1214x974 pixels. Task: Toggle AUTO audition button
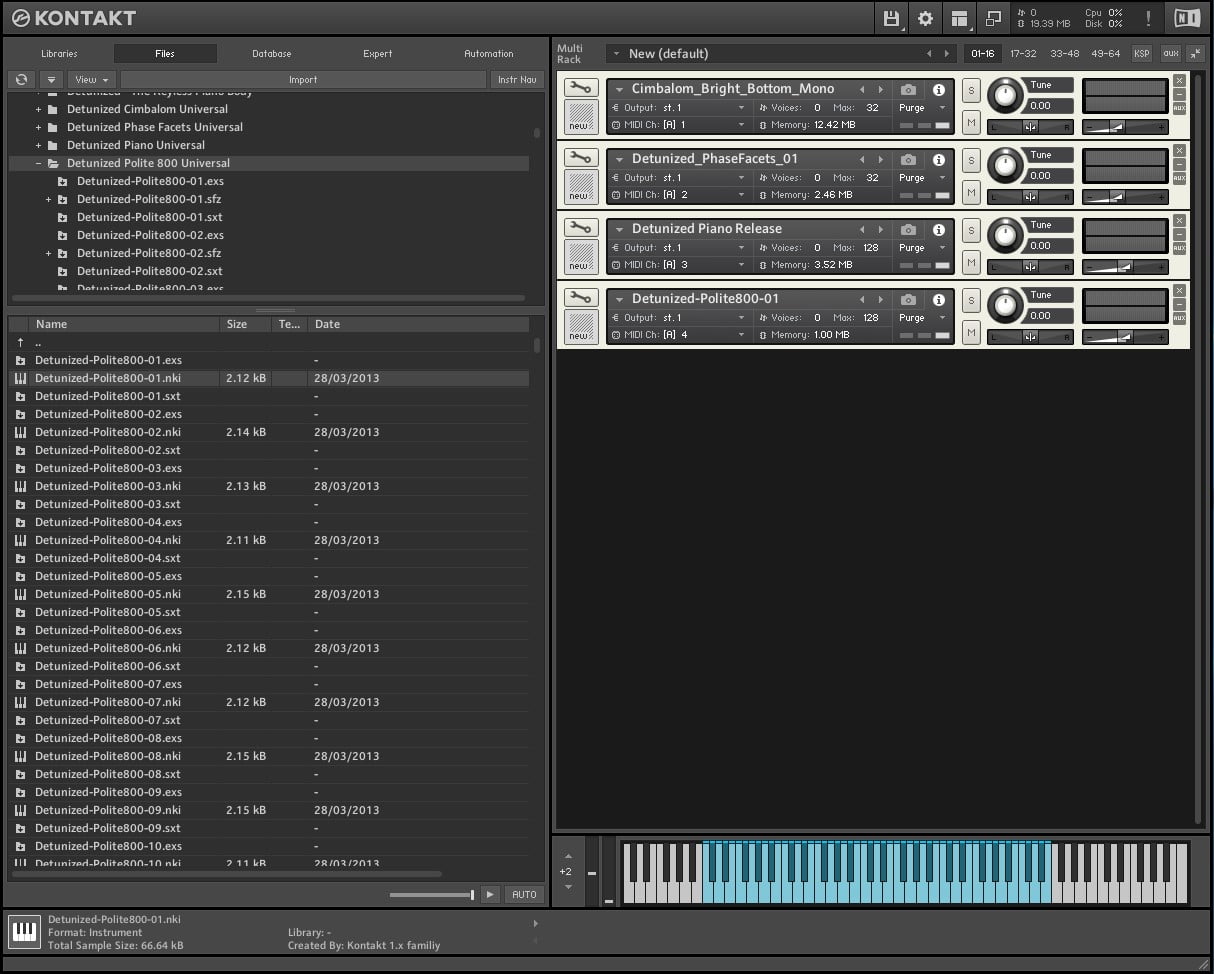click(524, 894)
